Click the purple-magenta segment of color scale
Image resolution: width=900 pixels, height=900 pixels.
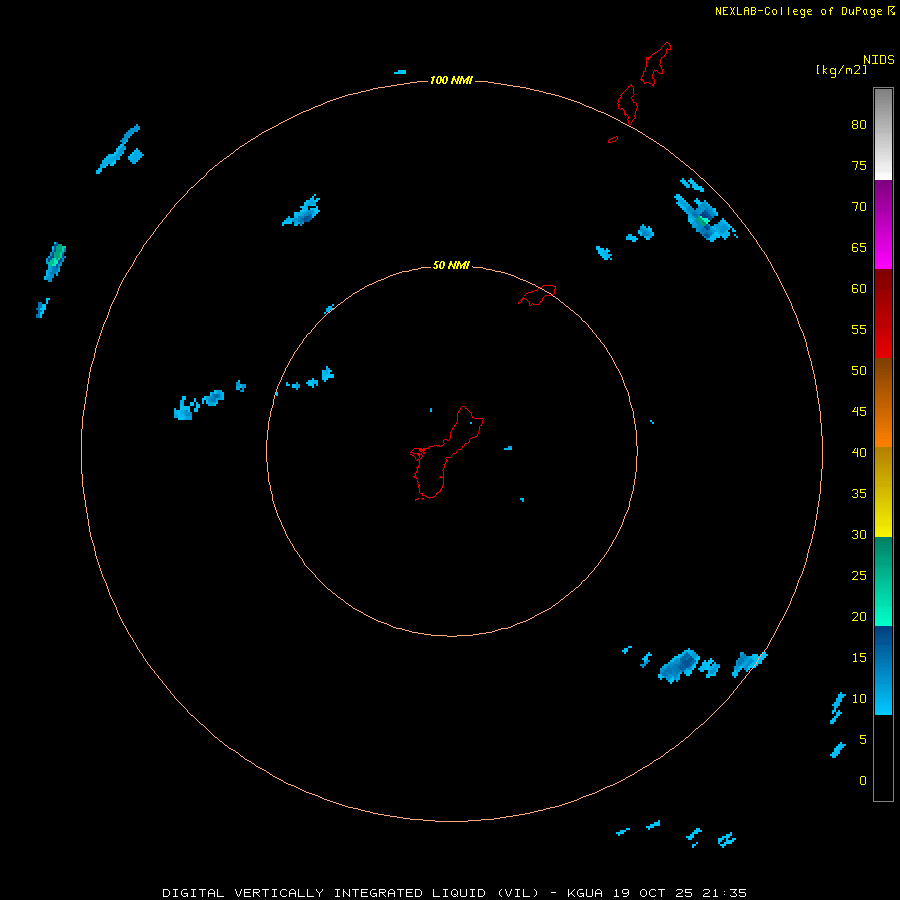tap(883, 224)
